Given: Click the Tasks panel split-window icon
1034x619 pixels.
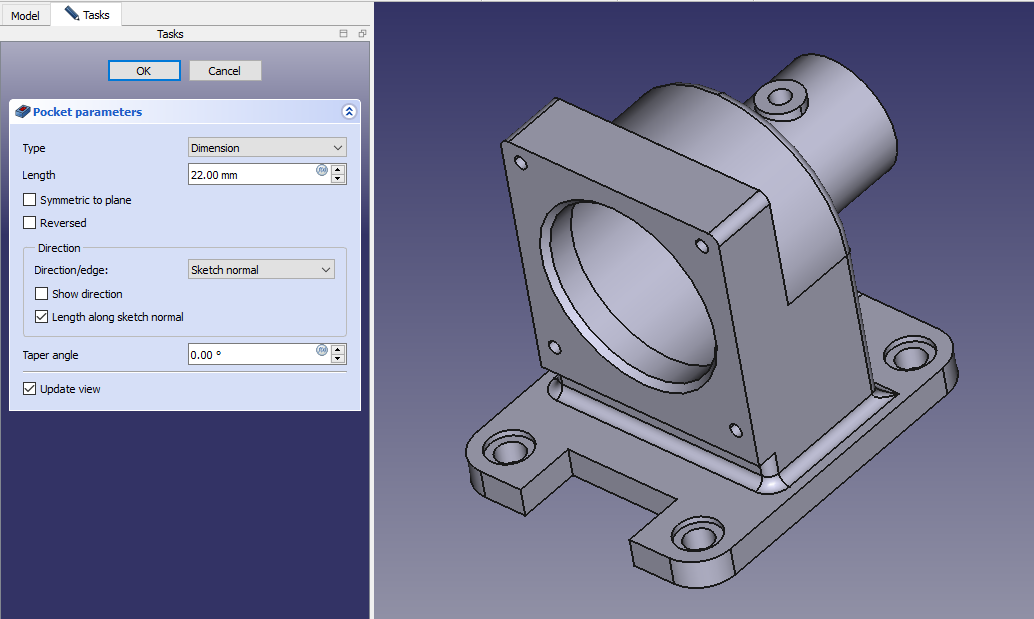Looking at the screenshot, I should coord(344,34).
